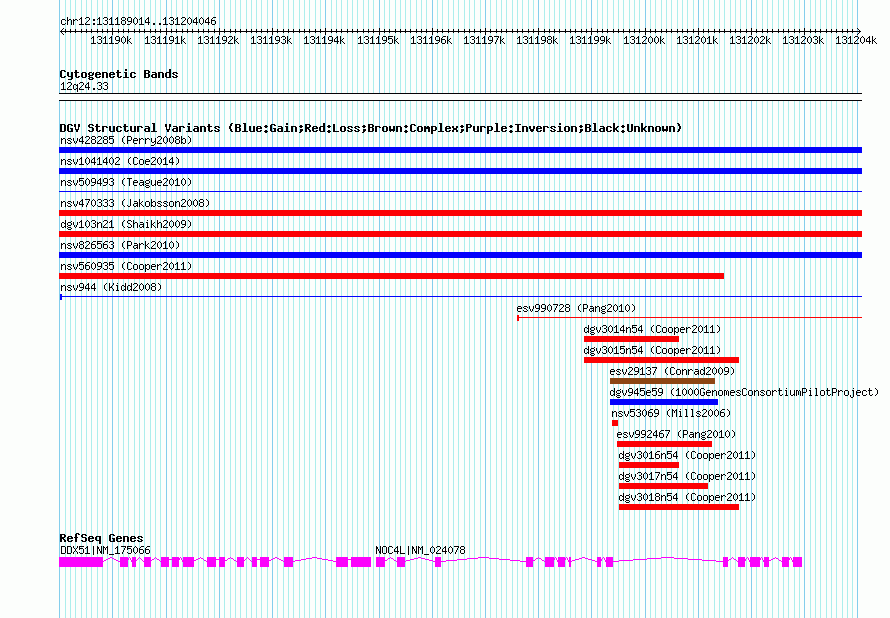Click the nsv509493 (Teague2010) label

126,182
